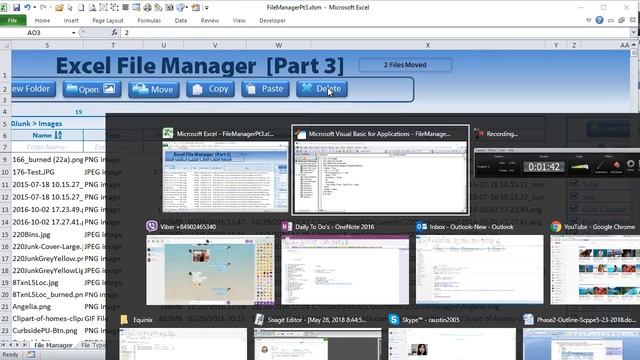Viewport: 640px width, 360px height.
Task: Click the Enter Name filter cell
Action: [47, 147]
